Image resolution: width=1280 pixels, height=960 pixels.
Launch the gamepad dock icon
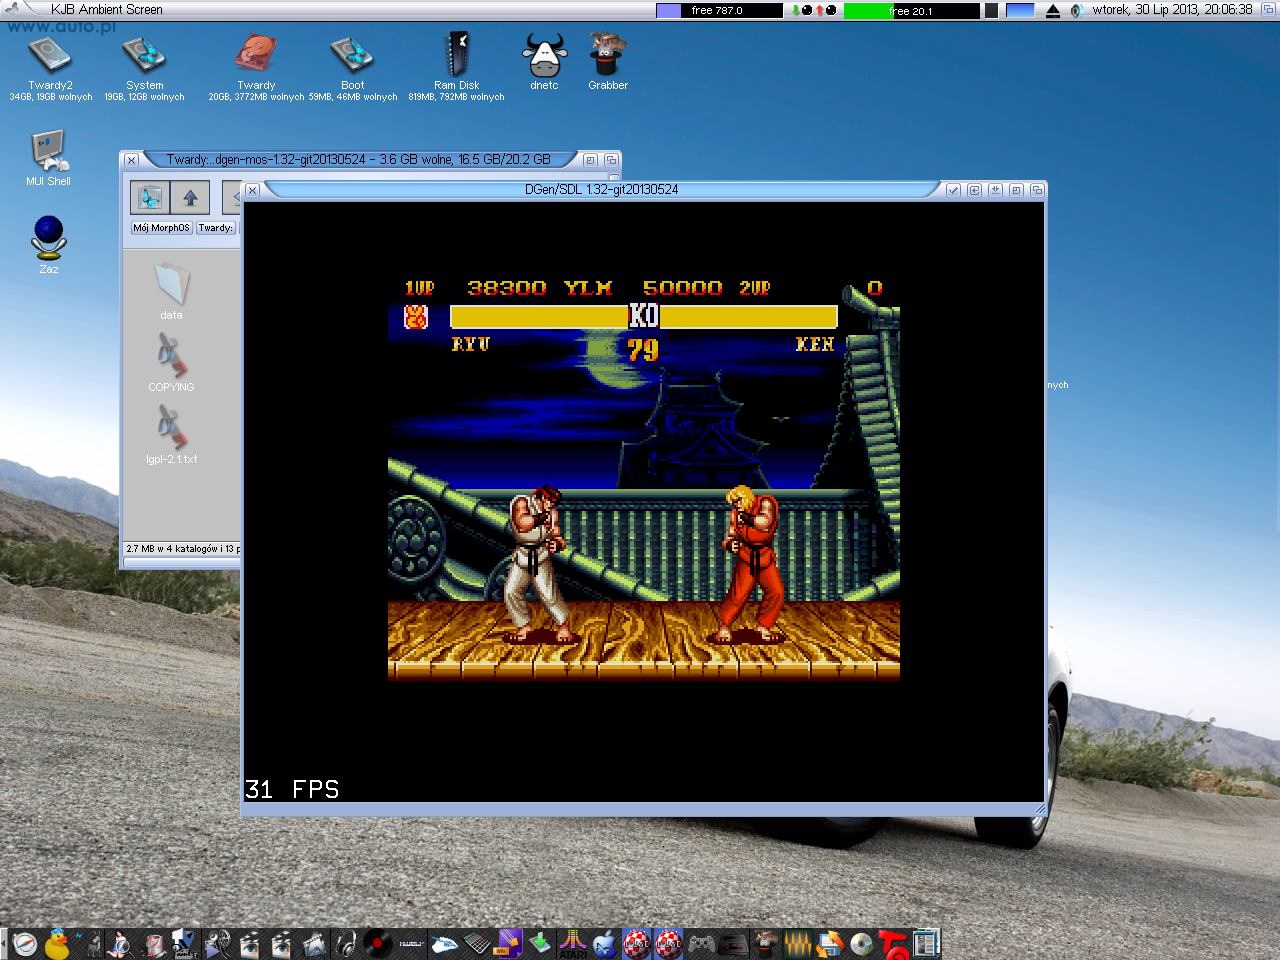[x=701, y=944]
